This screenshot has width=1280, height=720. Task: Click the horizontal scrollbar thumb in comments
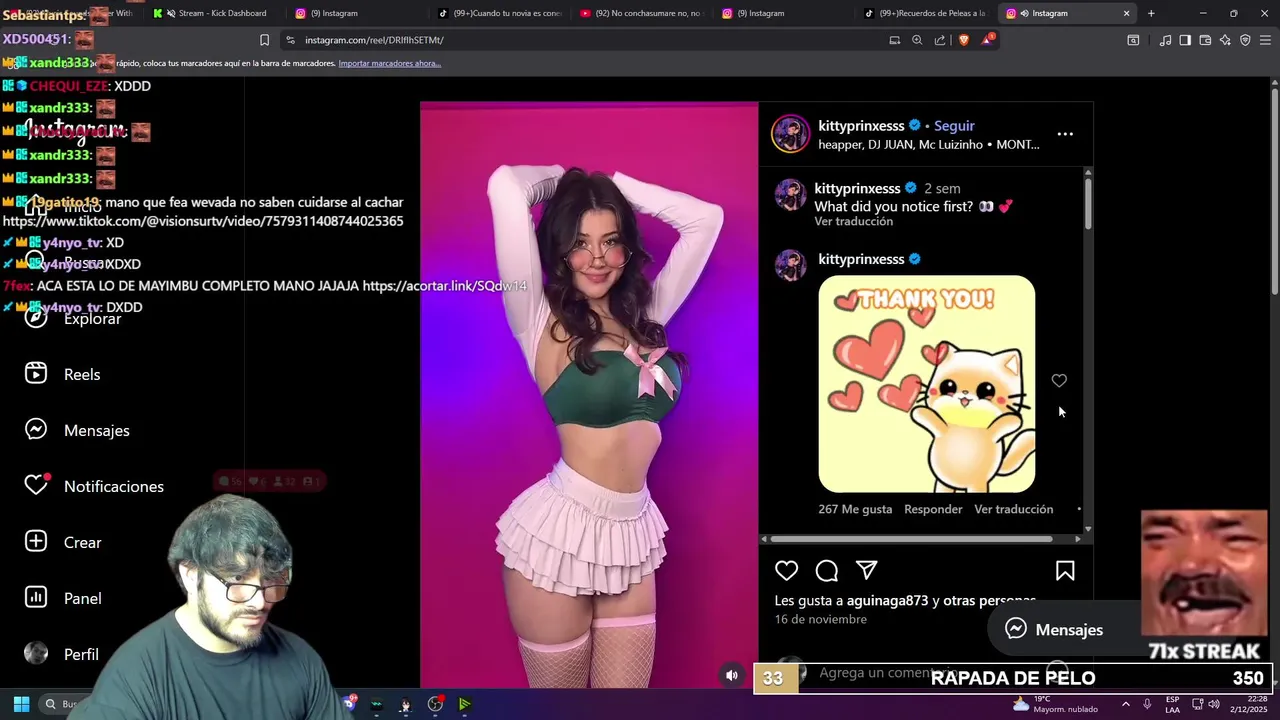click(912, 539)
